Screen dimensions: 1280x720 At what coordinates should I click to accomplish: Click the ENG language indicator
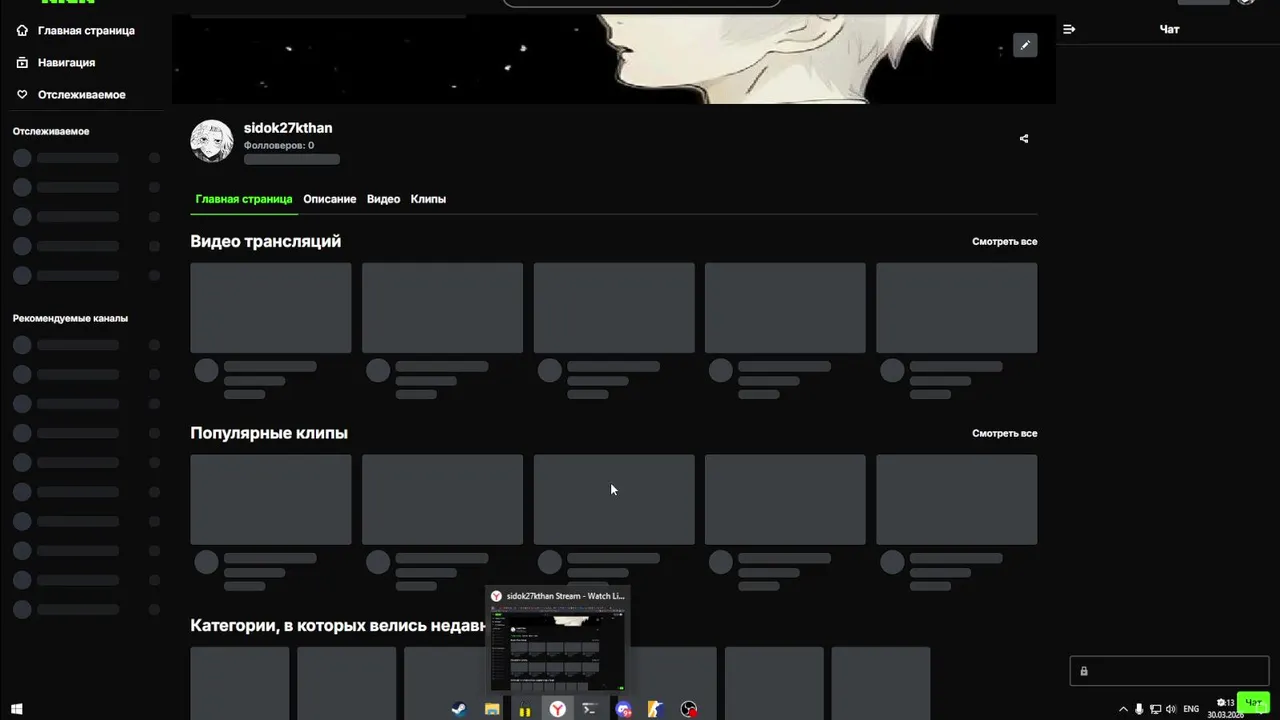click(1191, 709)
